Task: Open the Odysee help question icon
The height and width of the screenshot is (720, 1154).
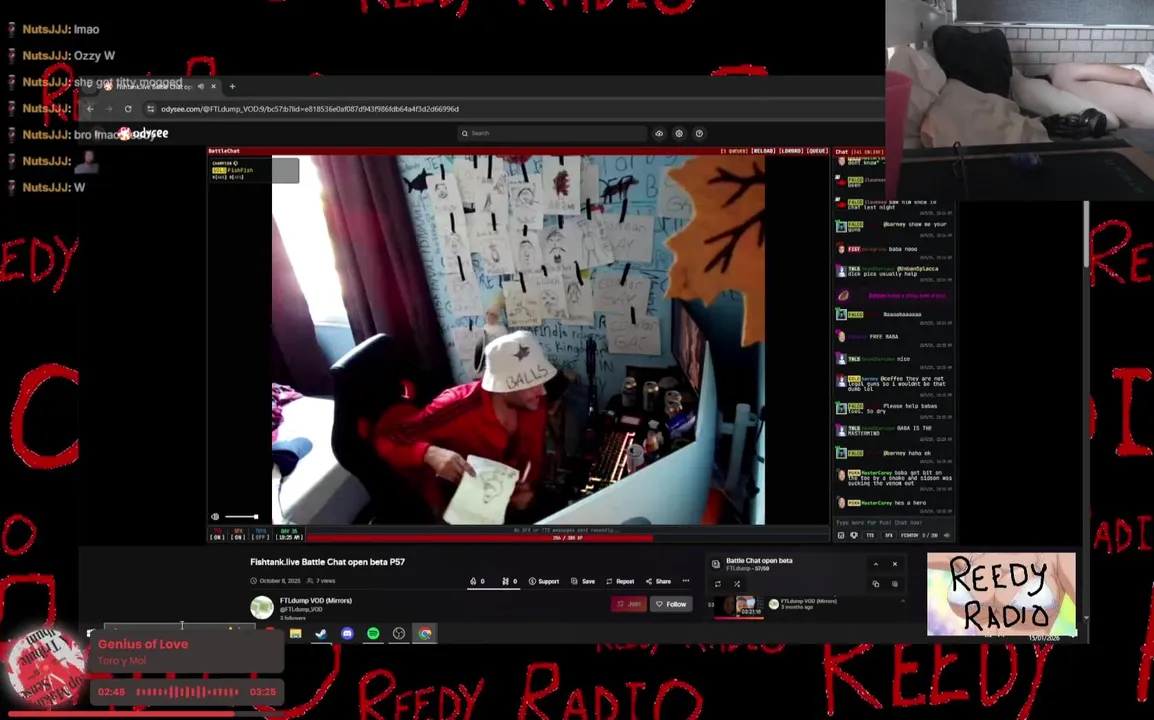Action: [x=699, y=133]
